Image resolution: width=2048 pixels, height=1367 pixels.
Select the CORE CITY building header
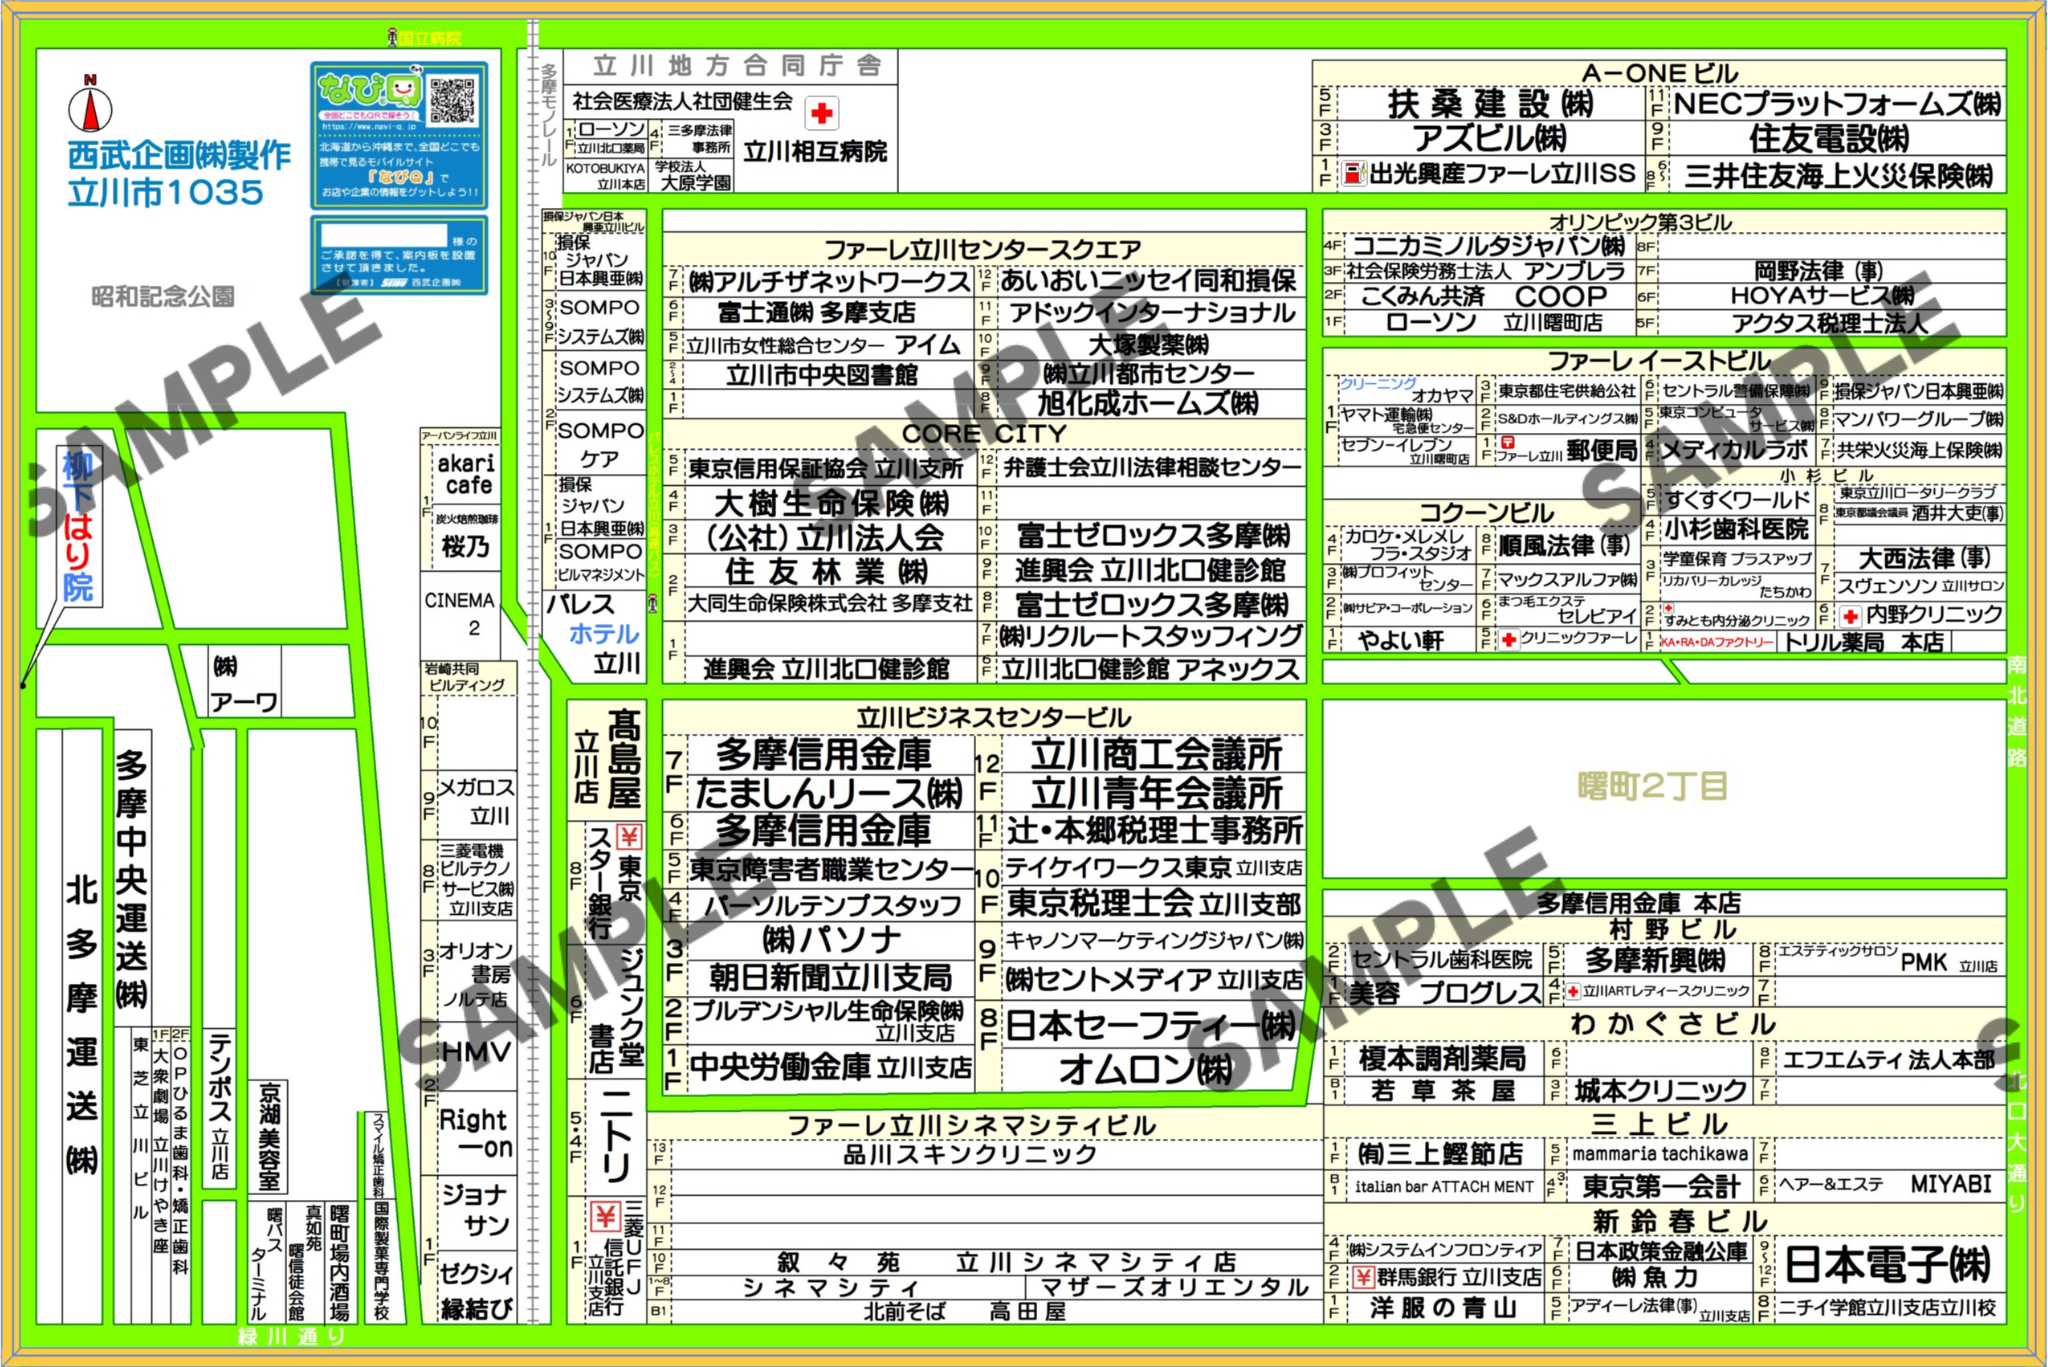click(x=983, y=434)
